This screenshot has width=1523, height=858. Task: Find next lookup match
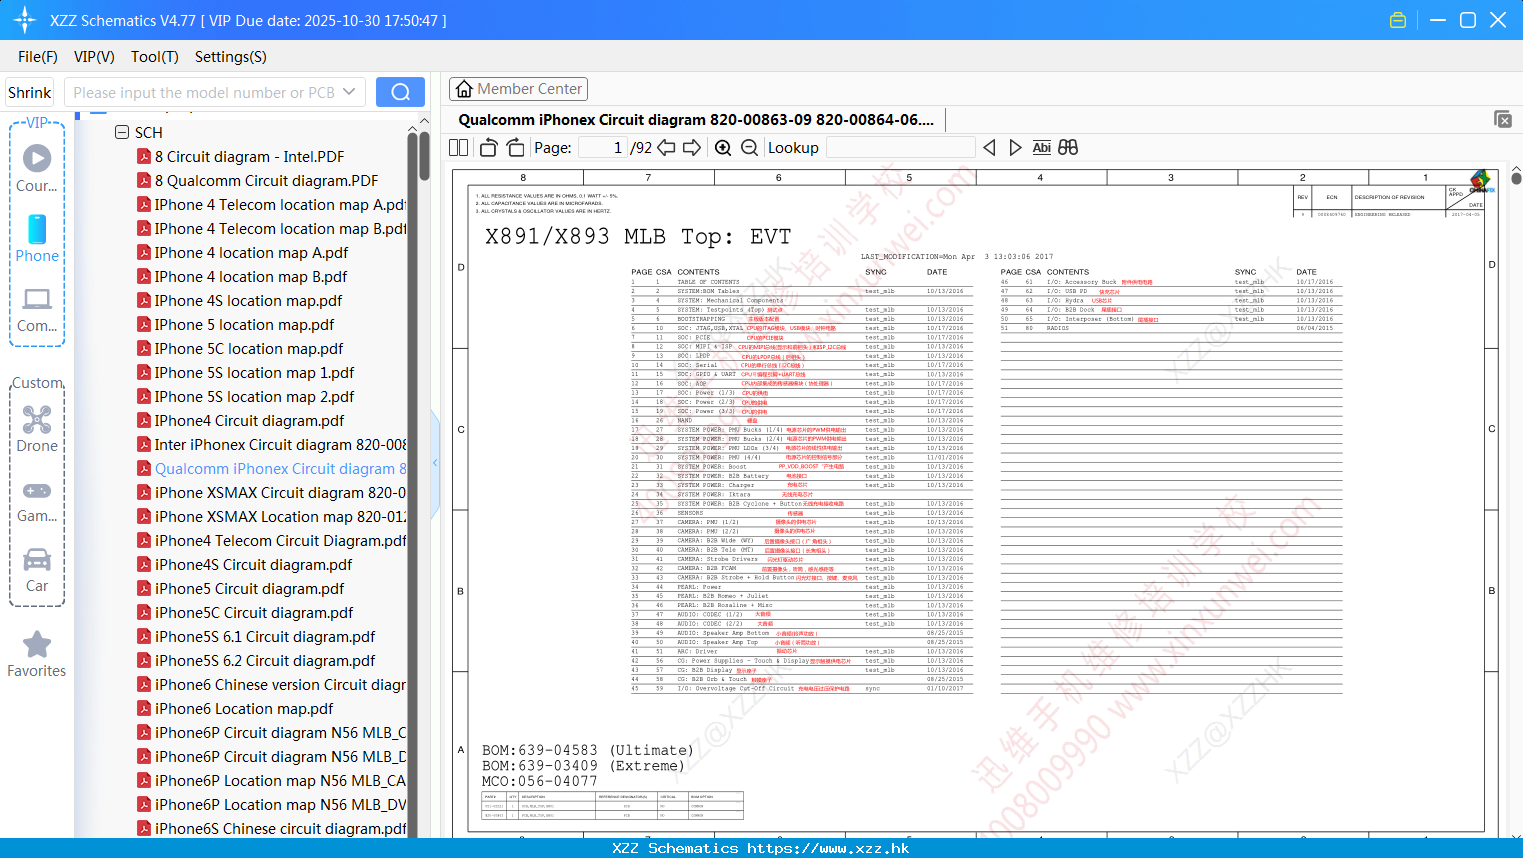coord(1015,147)
